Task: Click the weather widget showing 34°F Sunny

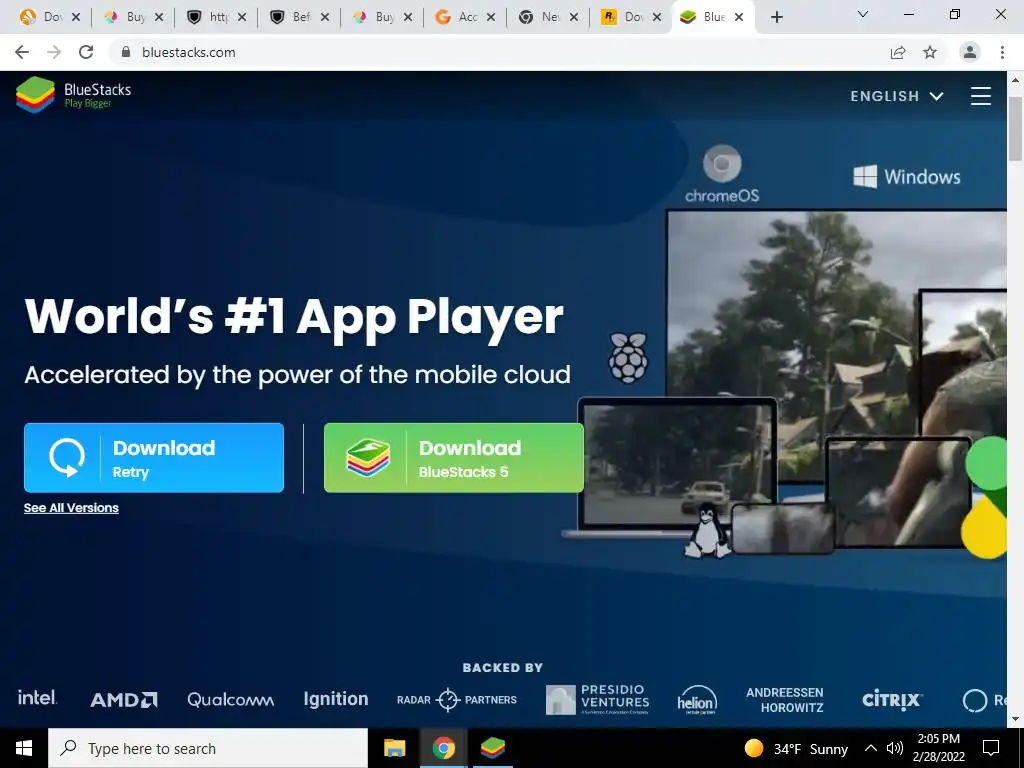Action: [x=795, y=748]
